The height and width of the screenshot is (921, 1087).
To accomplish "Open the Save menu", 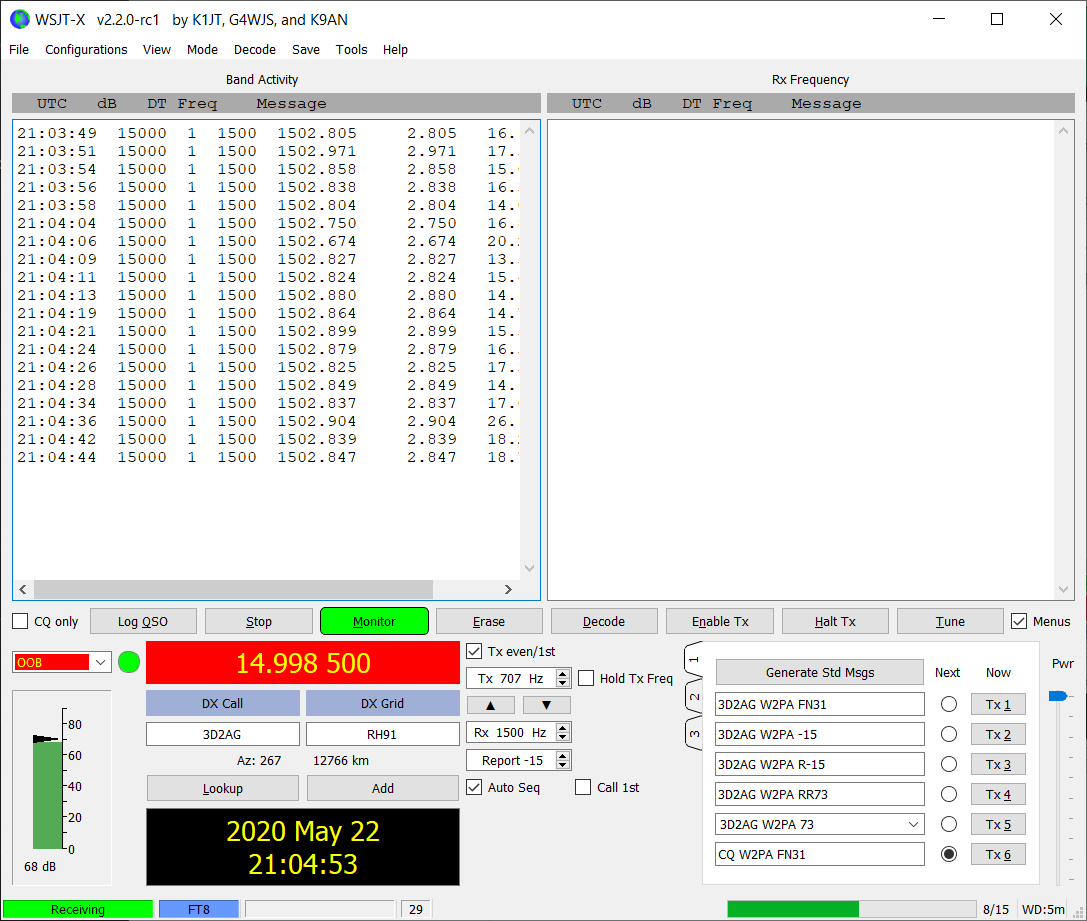I will click(306, 50).
